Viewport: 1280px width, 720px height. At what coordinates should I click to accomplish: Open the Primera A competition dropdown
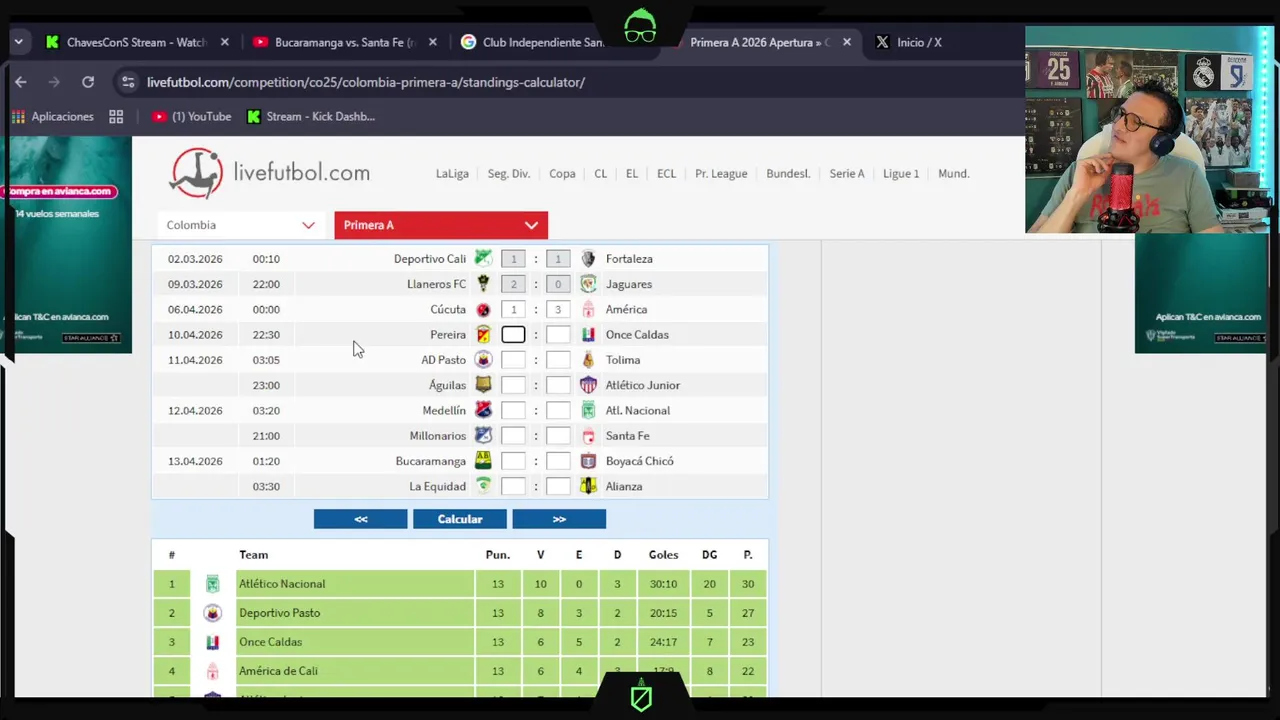coord(441,225)
